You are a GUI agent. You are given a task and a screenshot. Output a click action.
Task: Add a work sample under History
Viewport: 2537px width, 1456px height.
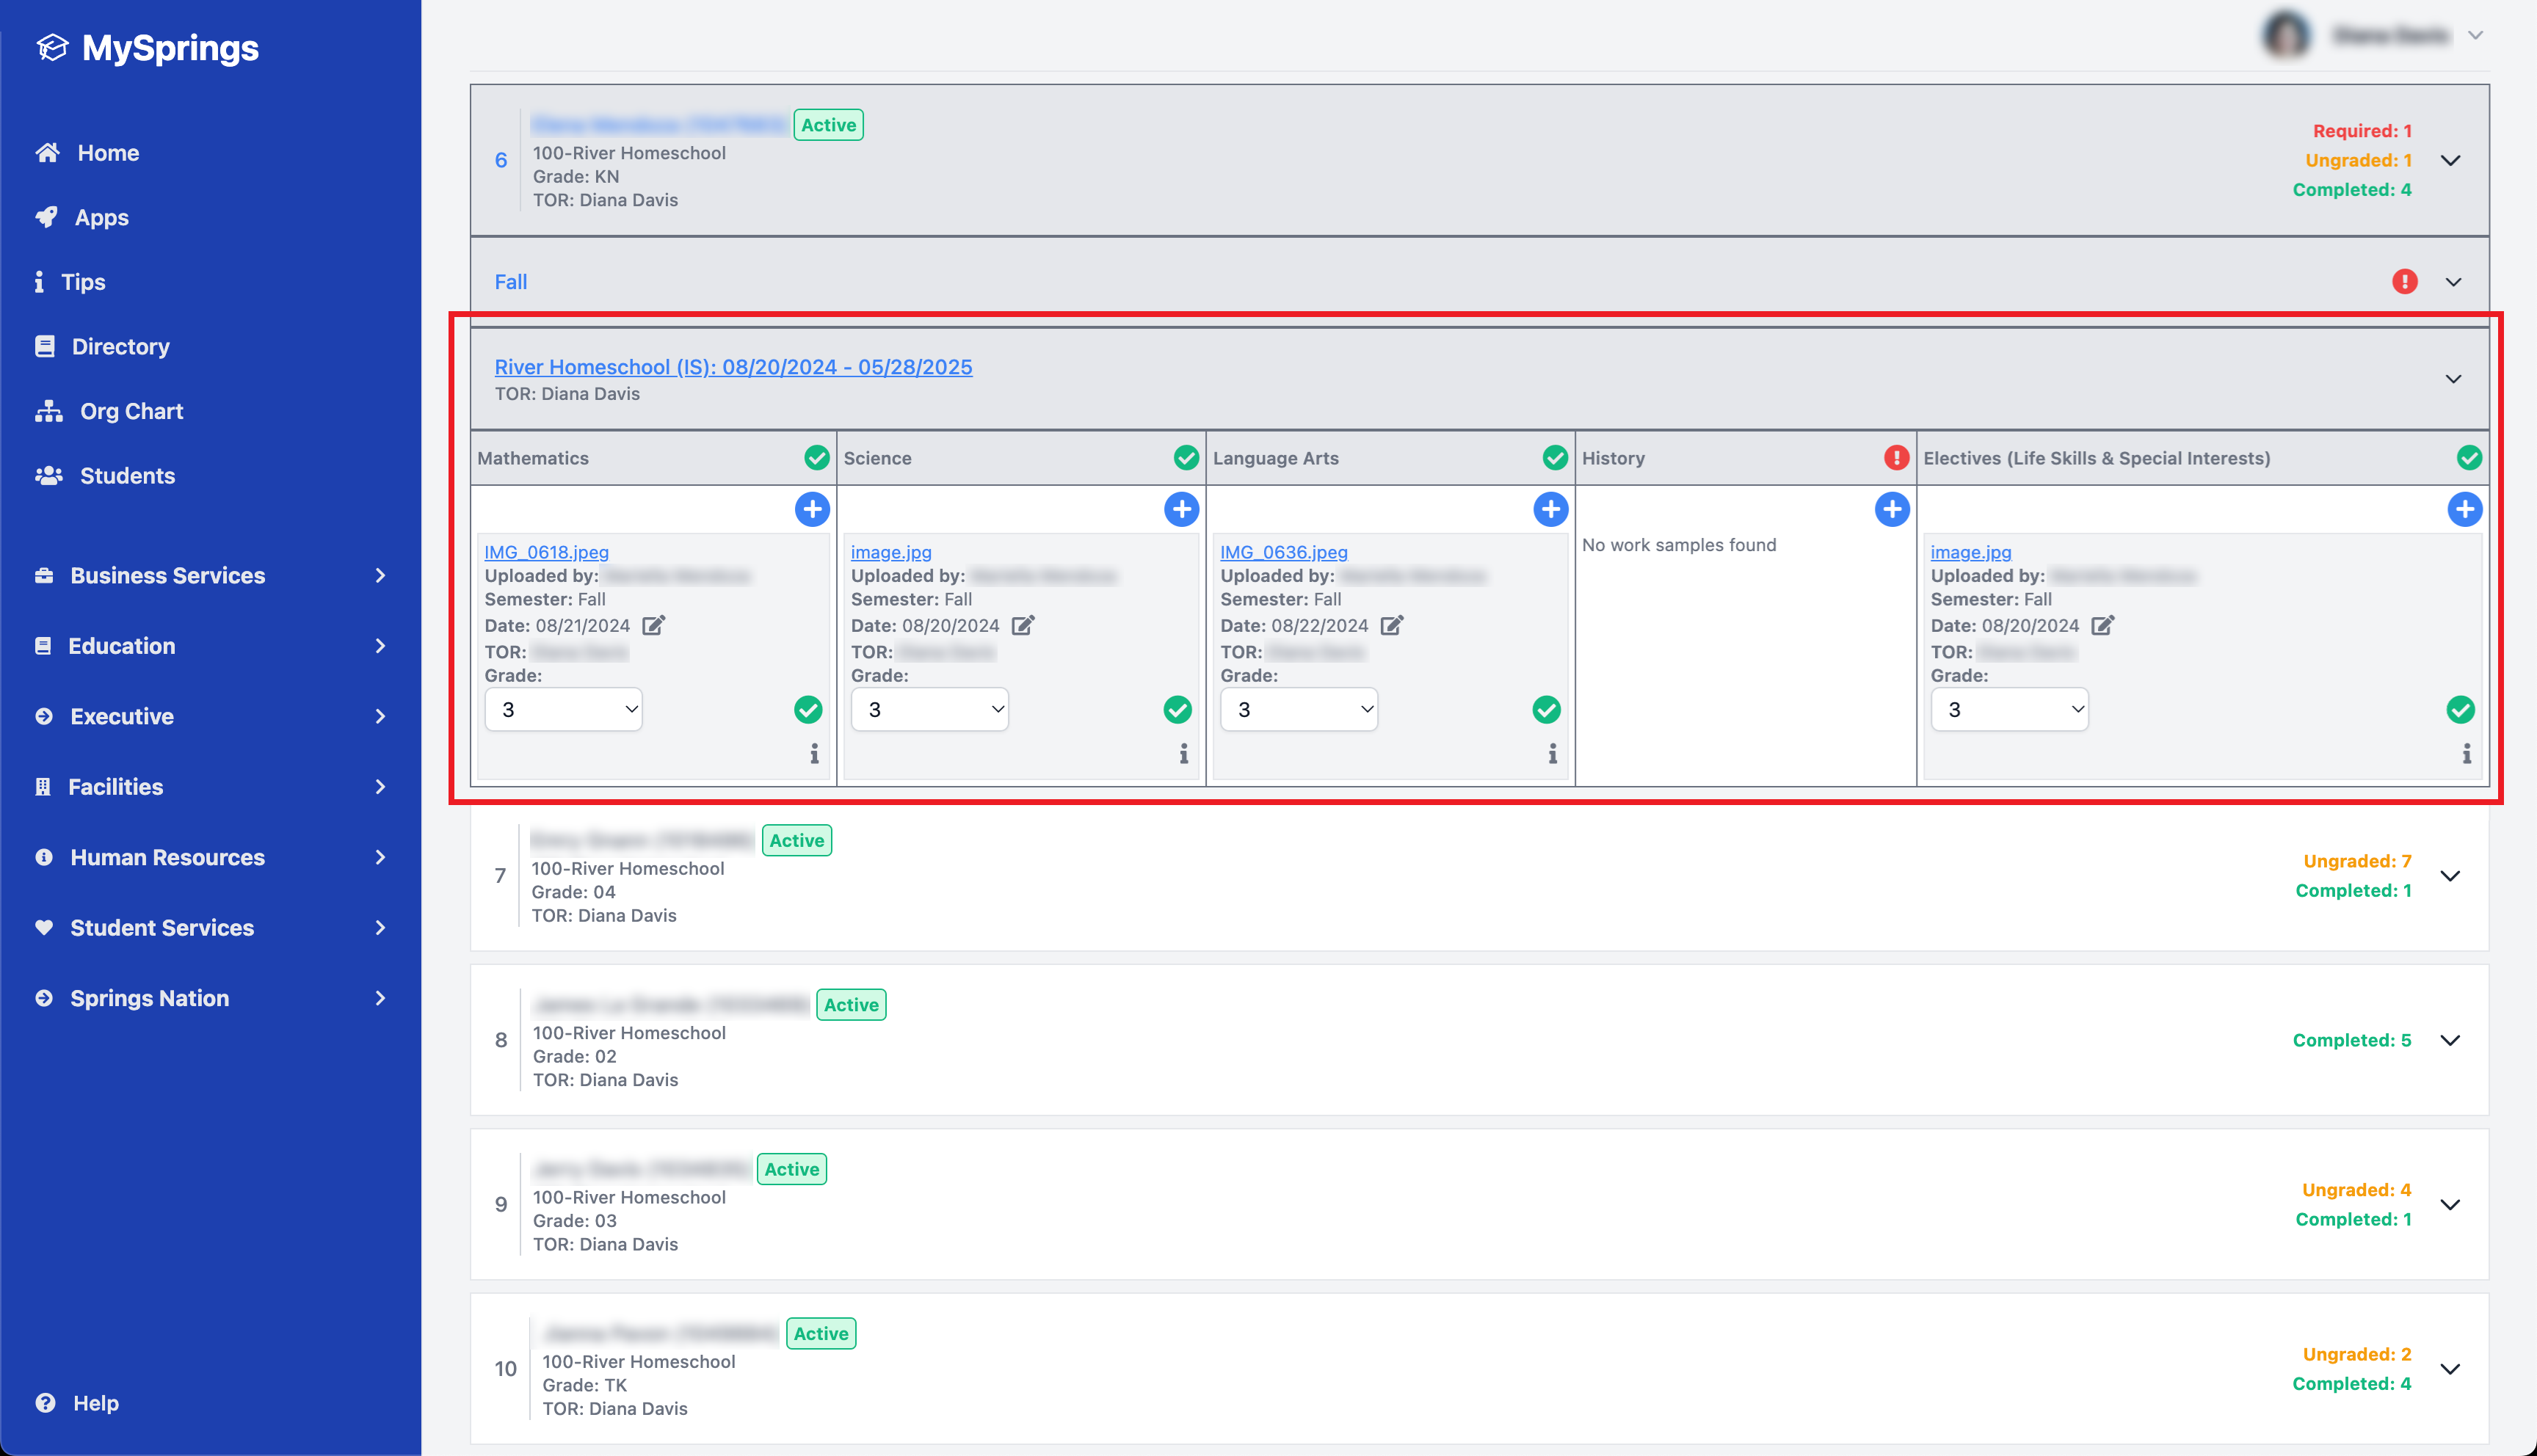1891,509
